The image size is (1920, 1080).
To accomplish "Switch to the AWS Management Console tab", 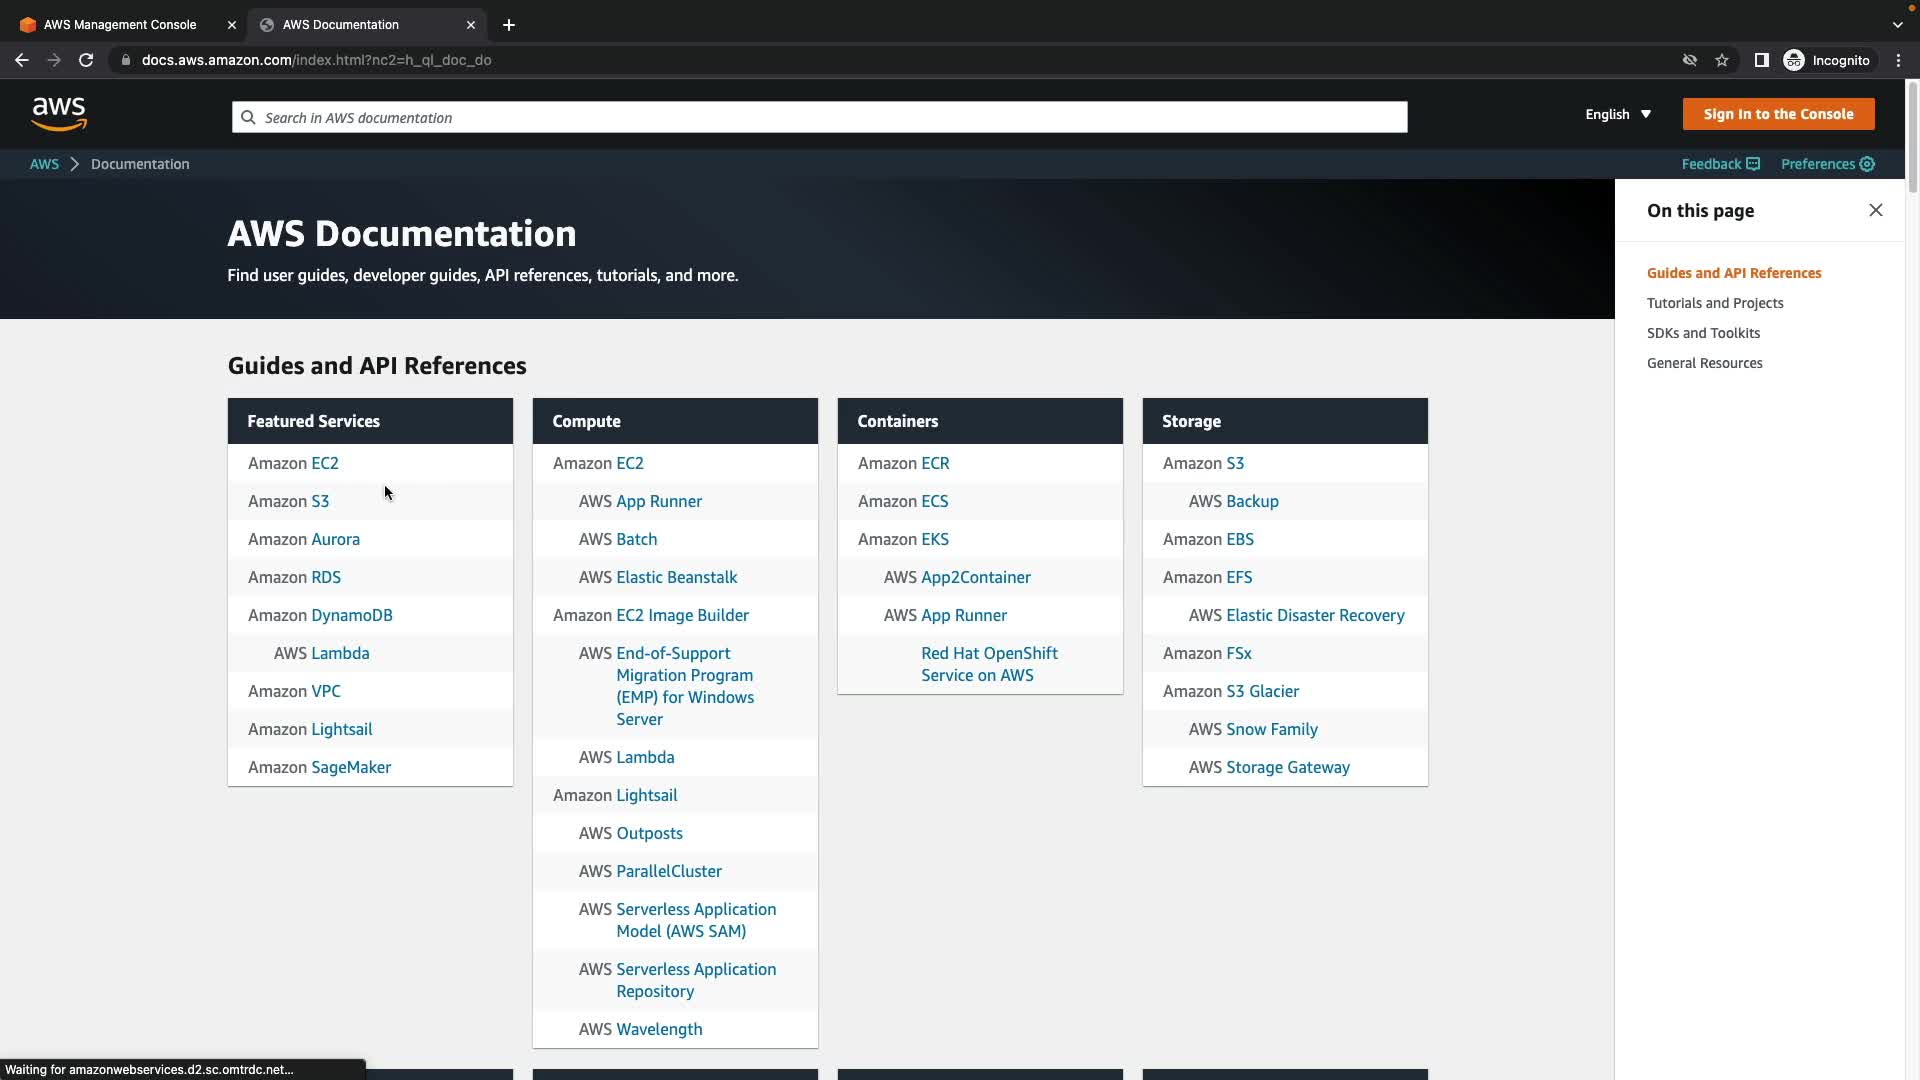I will (120, 25).
